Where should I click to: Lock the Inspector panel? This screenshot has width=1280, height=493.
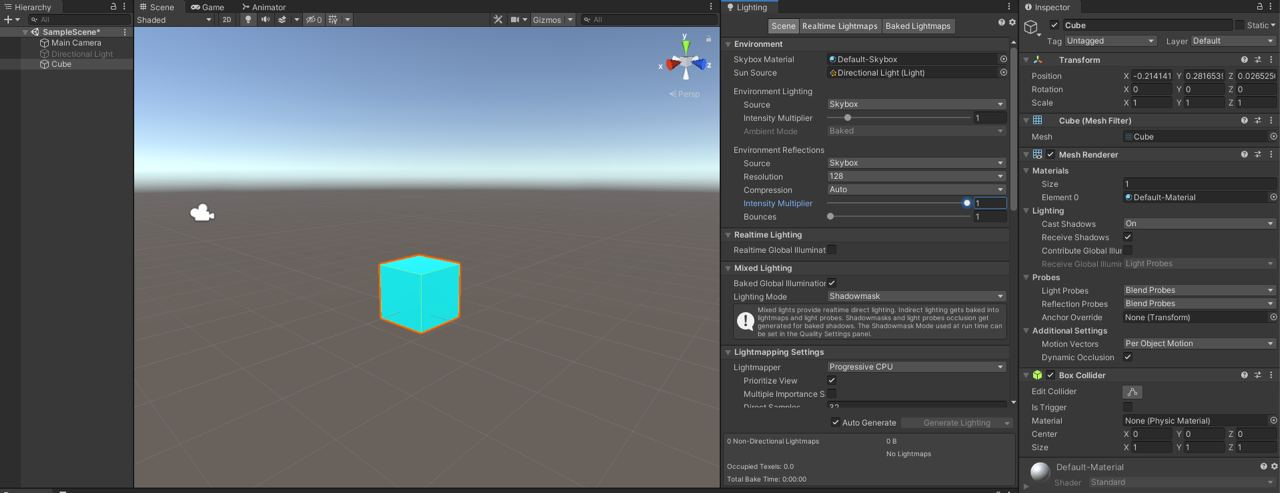(1259, 6)
